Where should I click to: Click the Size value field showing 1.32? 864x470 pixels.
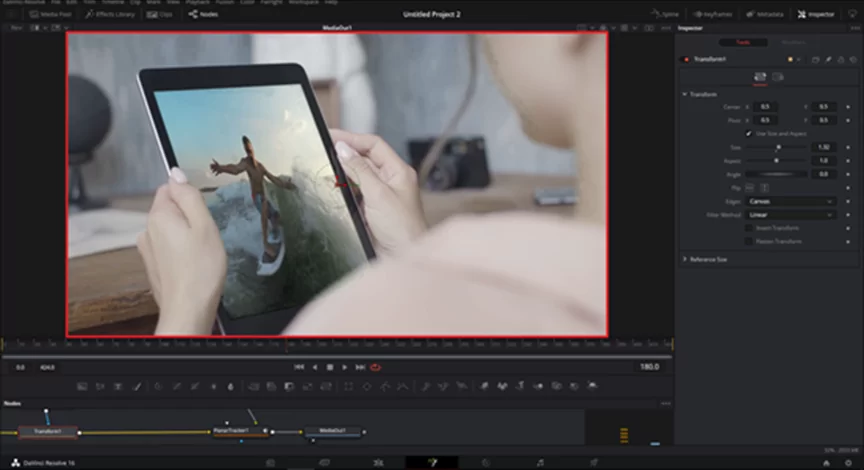(823, 148)
